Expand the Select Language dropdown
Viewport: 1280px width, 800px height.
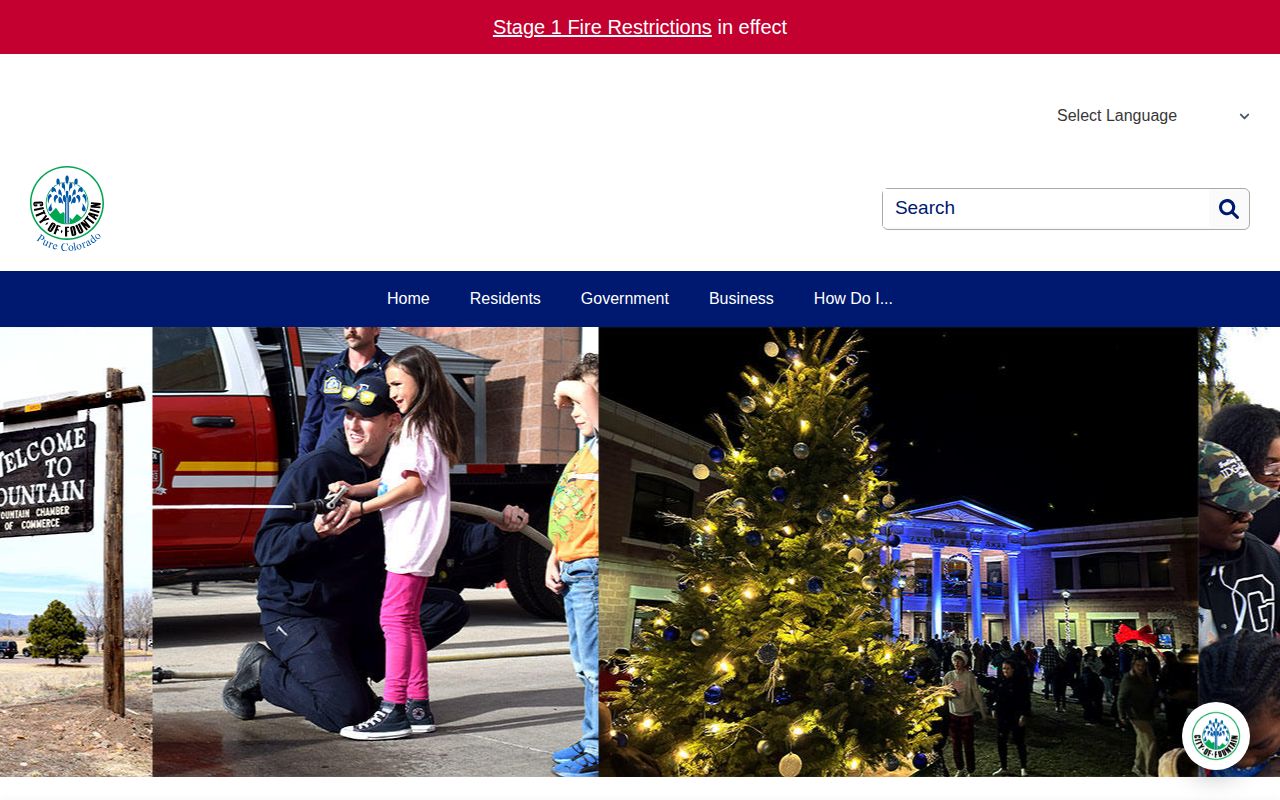1153,116
